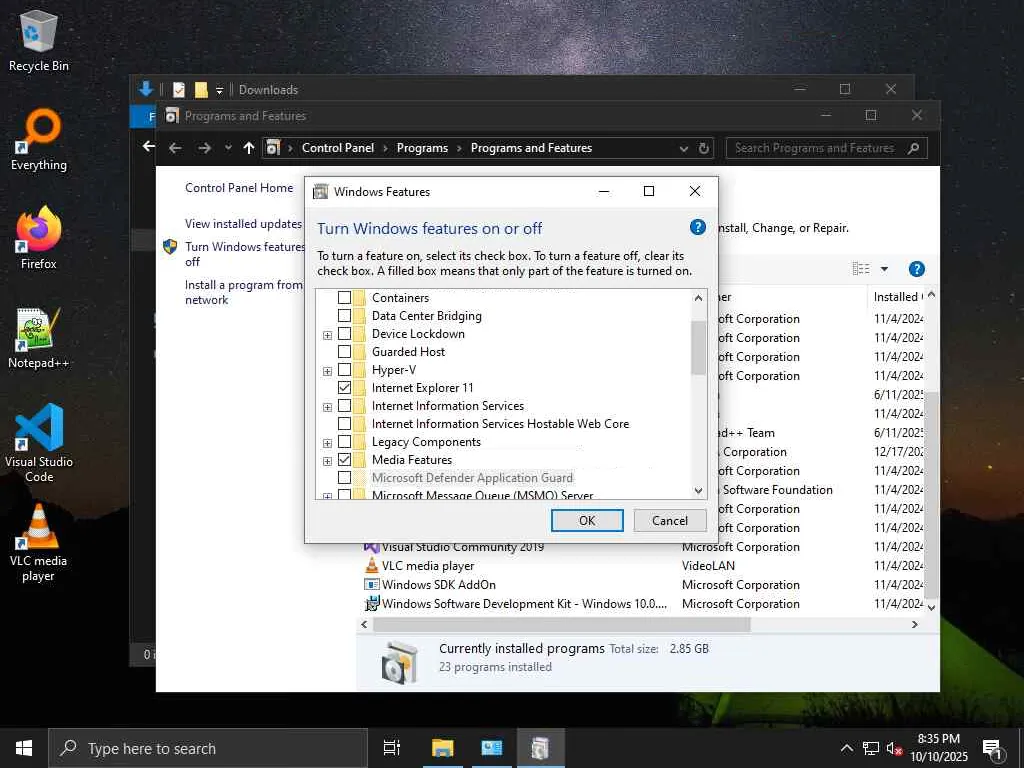Image resolution: width=1024 pixels, height=768 pixels.
Task: Uncheck Internet Explorer 11
Action: point(344,387)
